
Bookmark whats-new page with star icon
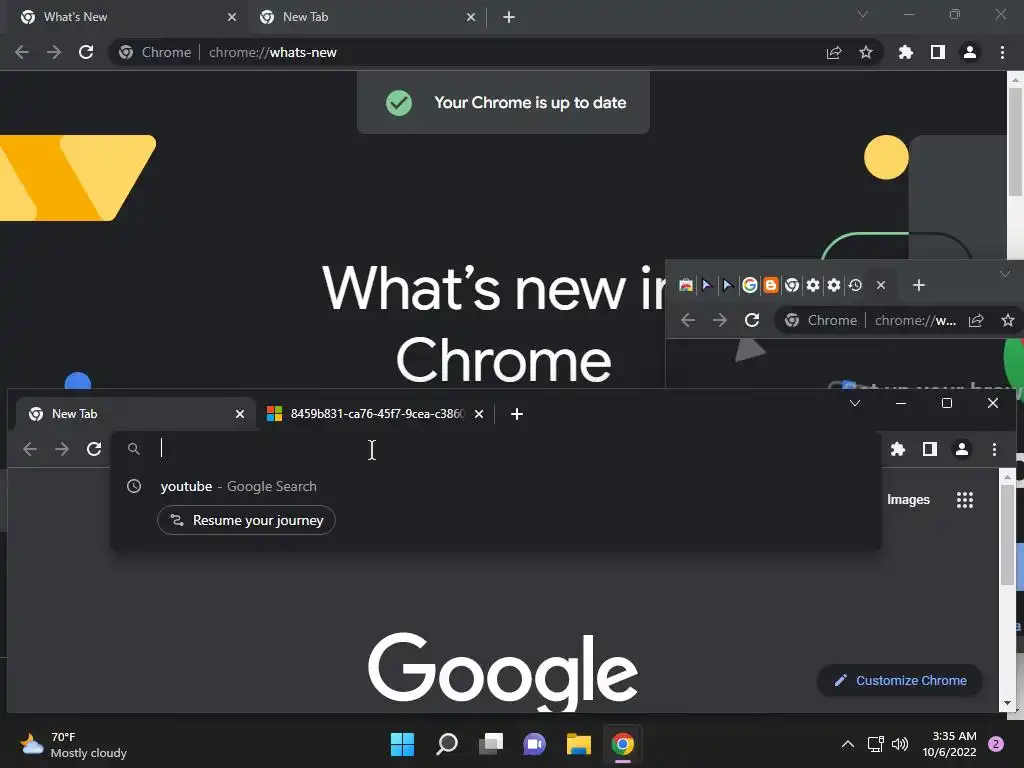pos(866,52)
